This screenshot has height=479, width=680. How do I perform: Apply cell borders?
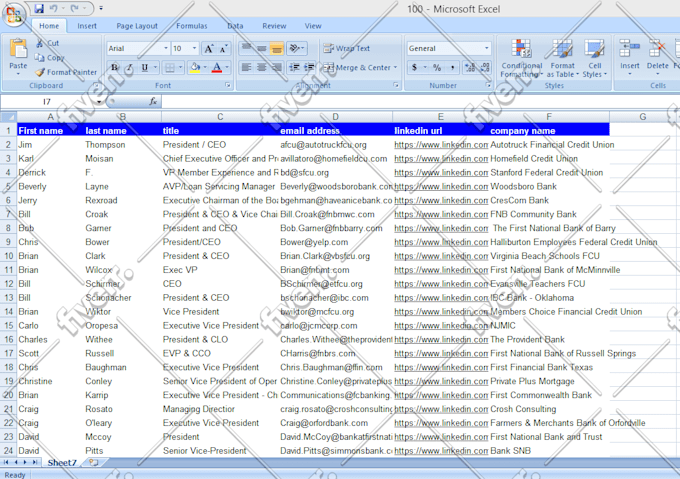[x=170, y=68]
